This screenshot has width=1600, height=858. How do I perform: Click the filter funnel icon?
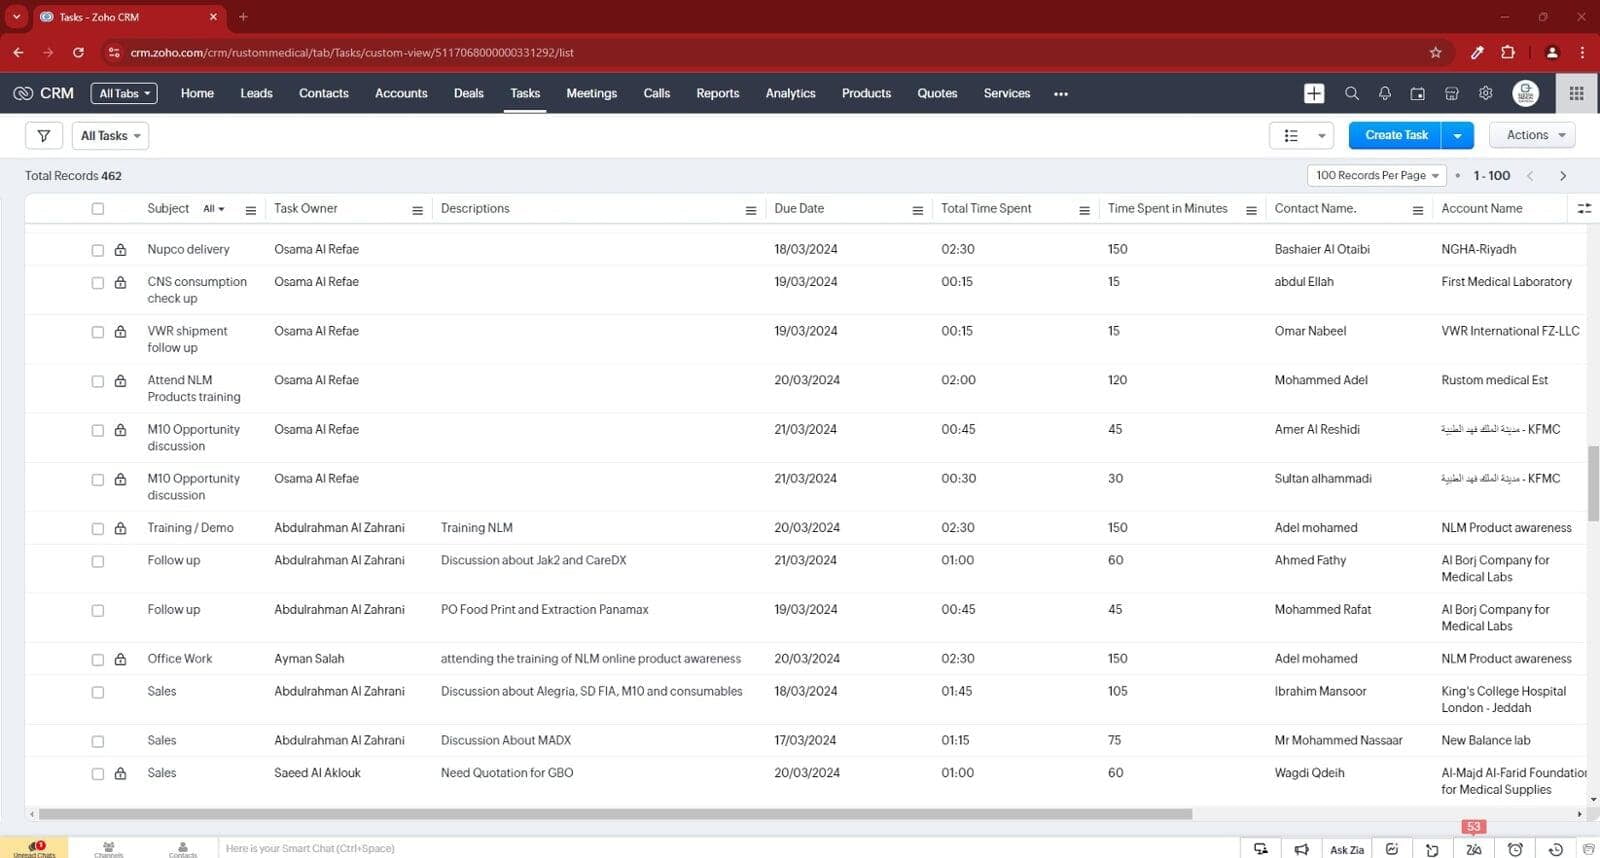tap(44, 135)
